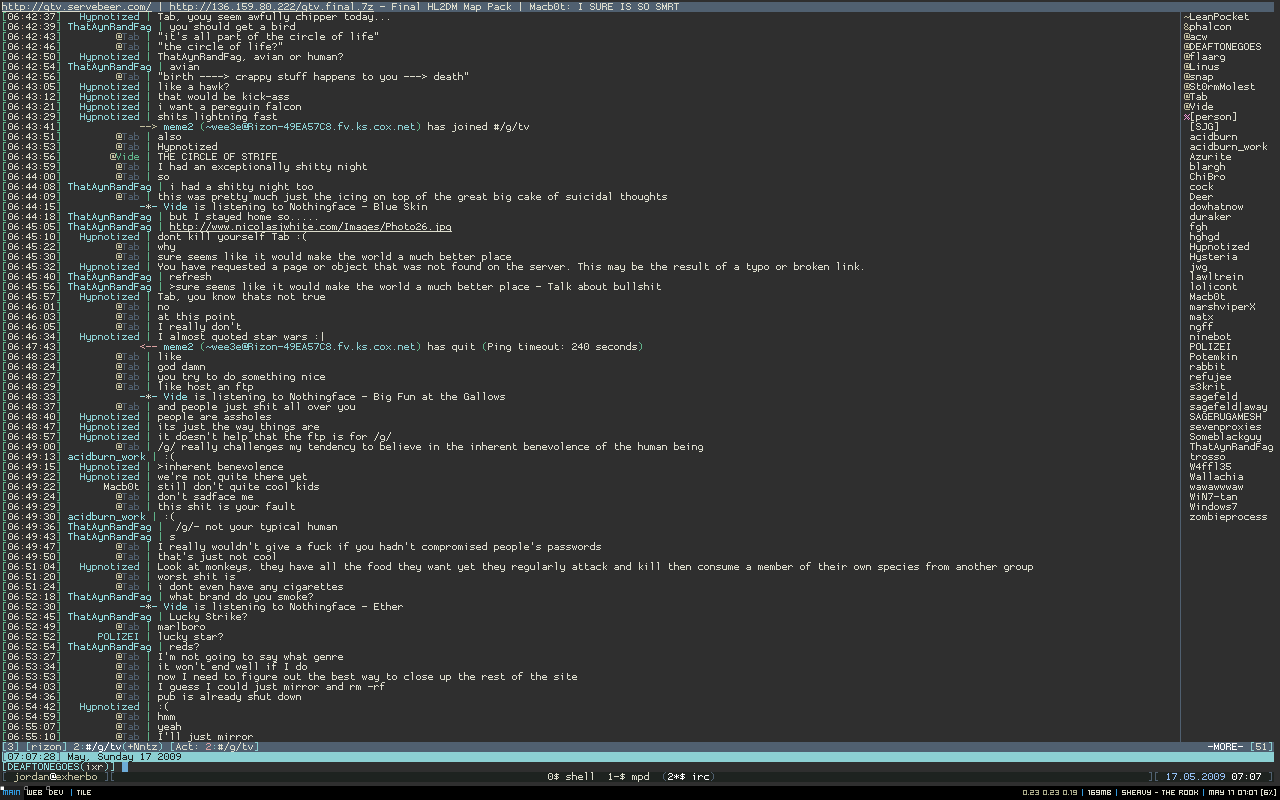Screen dimensions: 1280x800
Task: Click the [Act: 2:#/g/tv] activity indicator
Action: tap(215, 747)
